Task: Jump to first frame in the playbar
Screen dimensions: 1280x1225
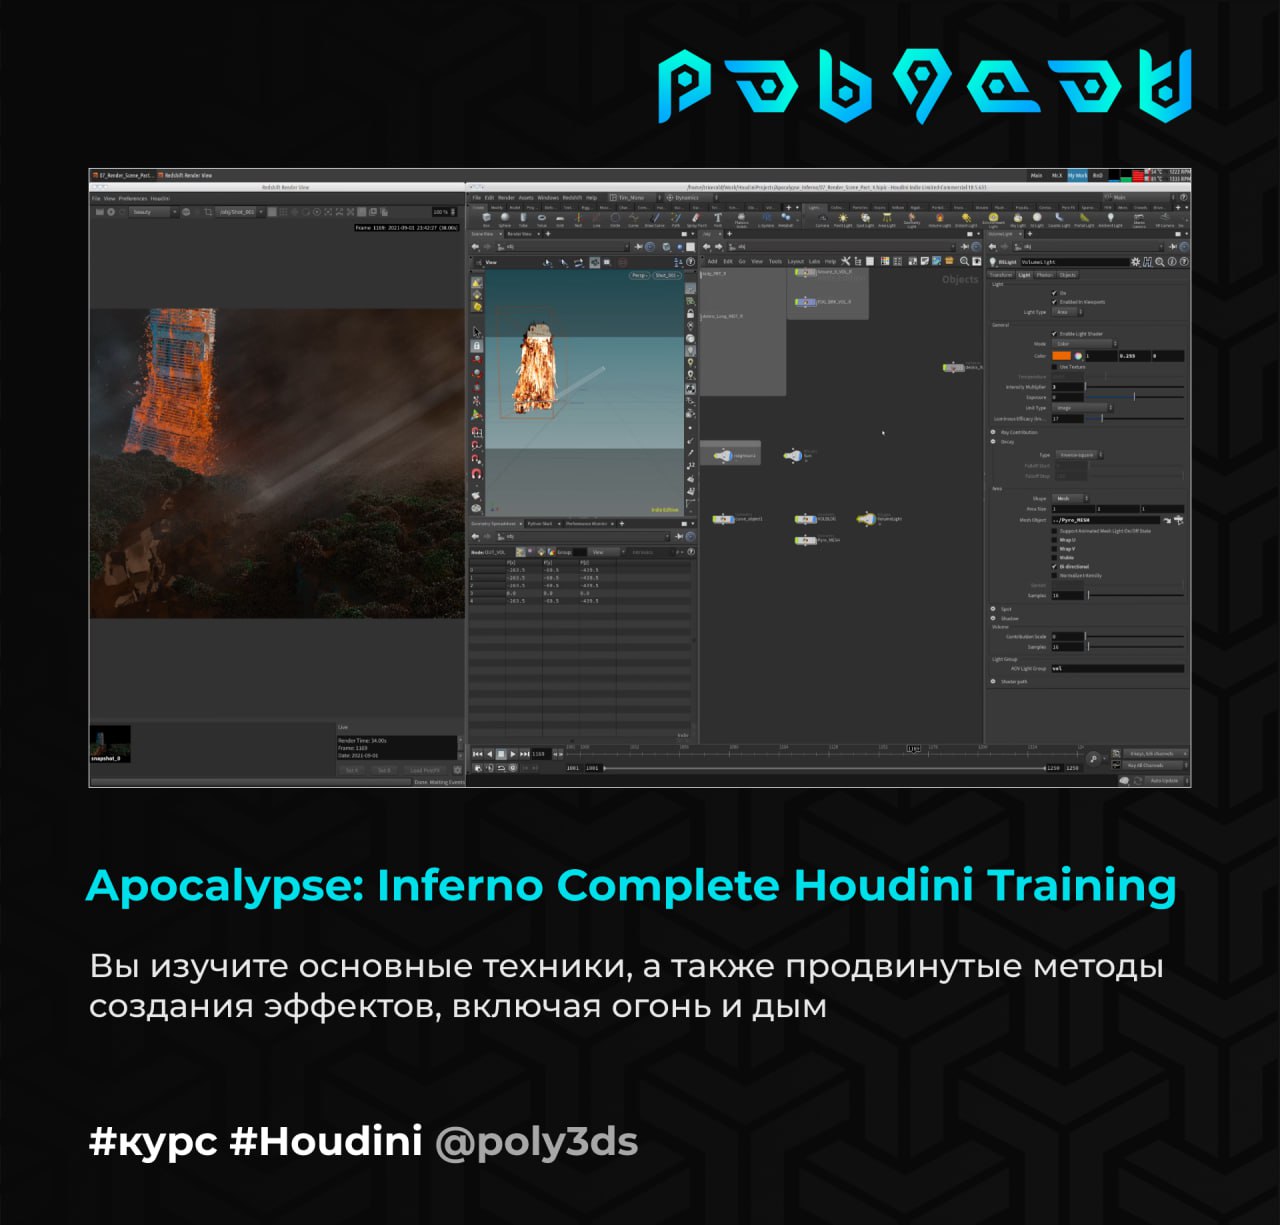Action: pos(477,754)
